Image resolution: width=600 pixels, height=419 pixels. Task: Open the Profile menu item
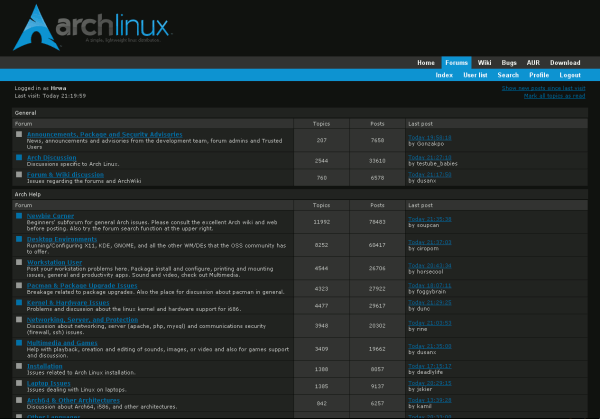(x=539, y=75)
